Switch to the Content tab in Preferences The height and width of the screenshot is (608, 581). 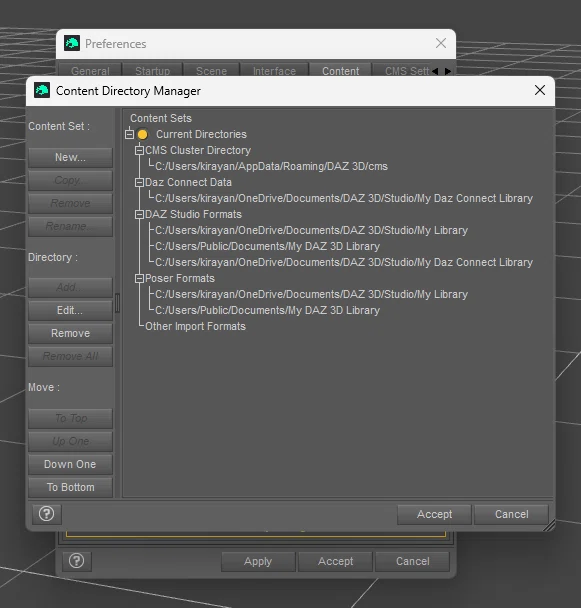(x=341, y=71)
